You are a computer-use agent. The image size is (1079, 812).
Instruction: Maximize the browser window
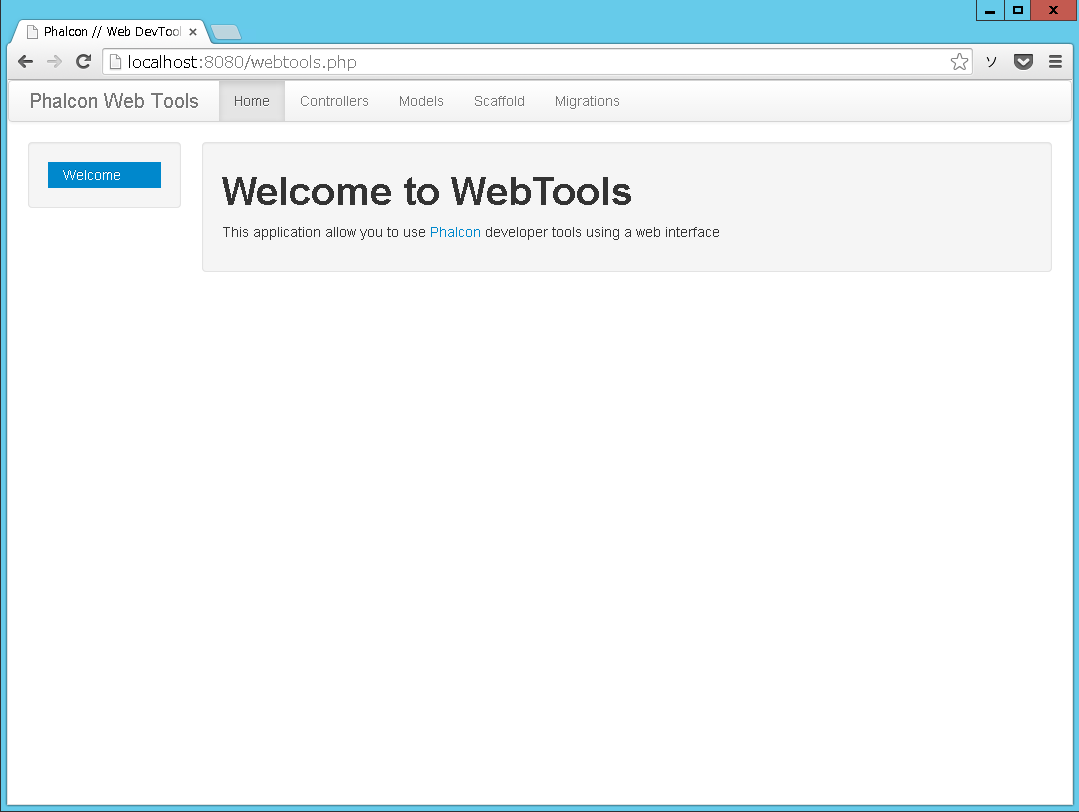click(1018, 10)
